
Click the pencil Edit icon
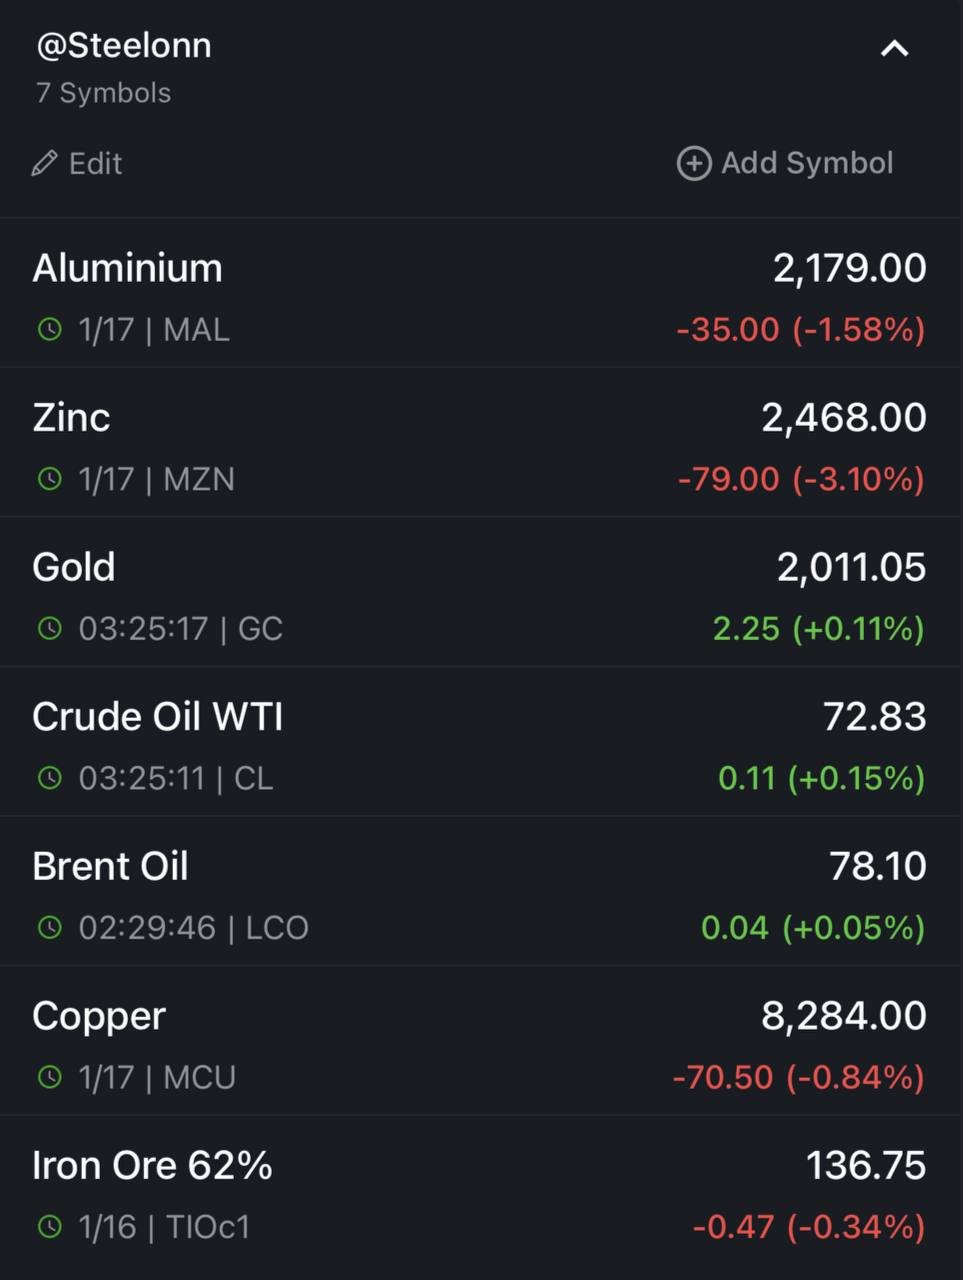(x=44, y=163)
